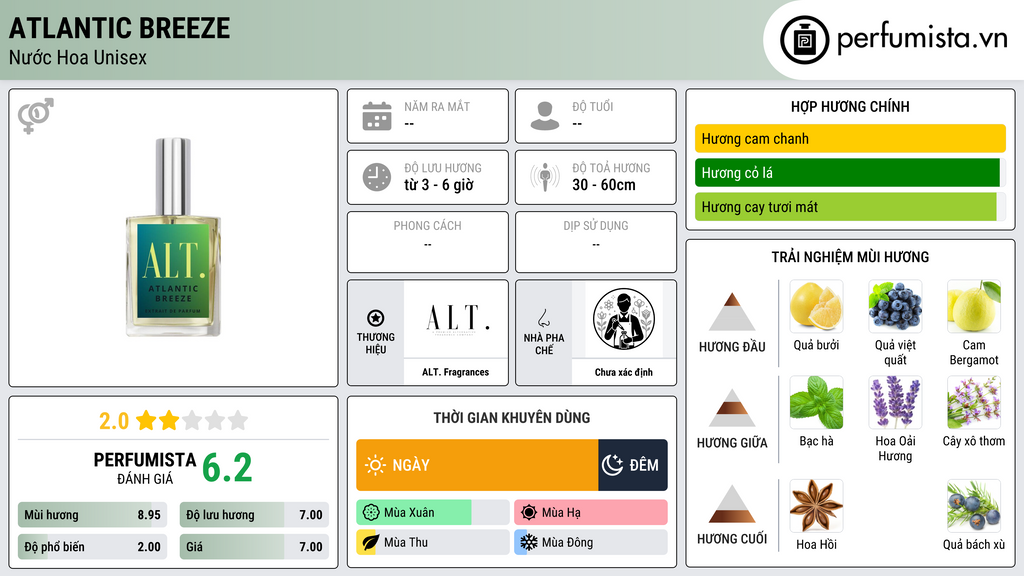Click the PHONG CÁCH style box
The width and height of the screenshot is (1024, 576).
click(x=428, y=242)
